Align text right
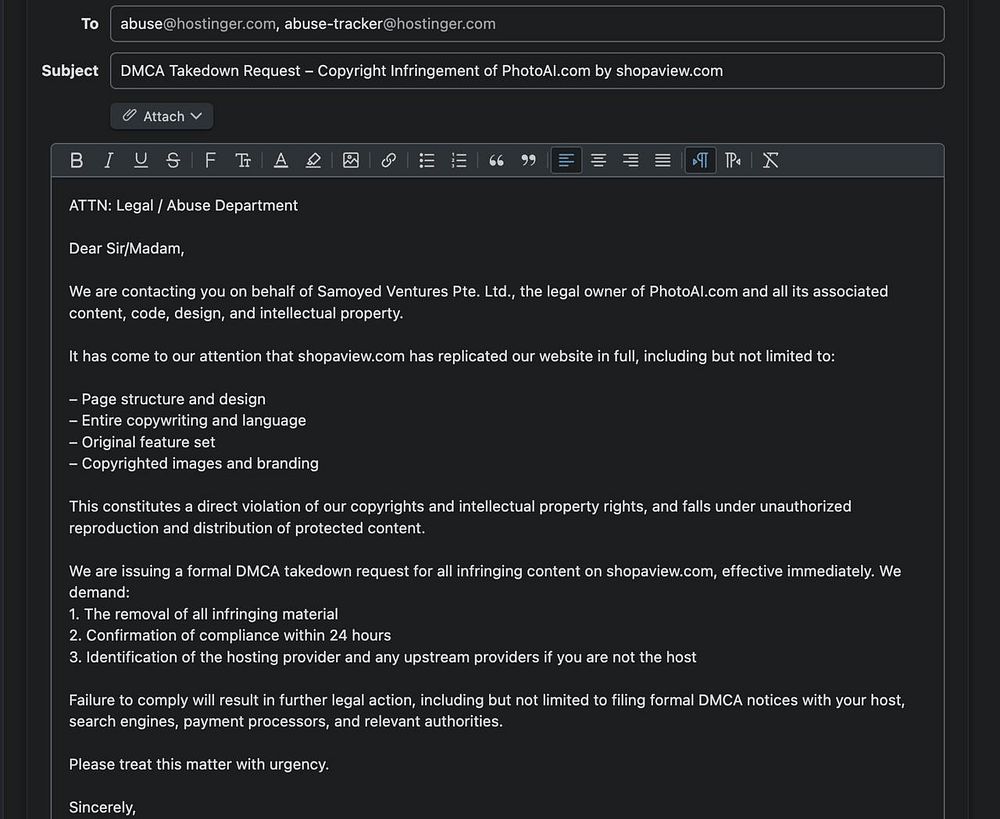The height and width of the screenshot is (819, 1000). pos(631,160)
